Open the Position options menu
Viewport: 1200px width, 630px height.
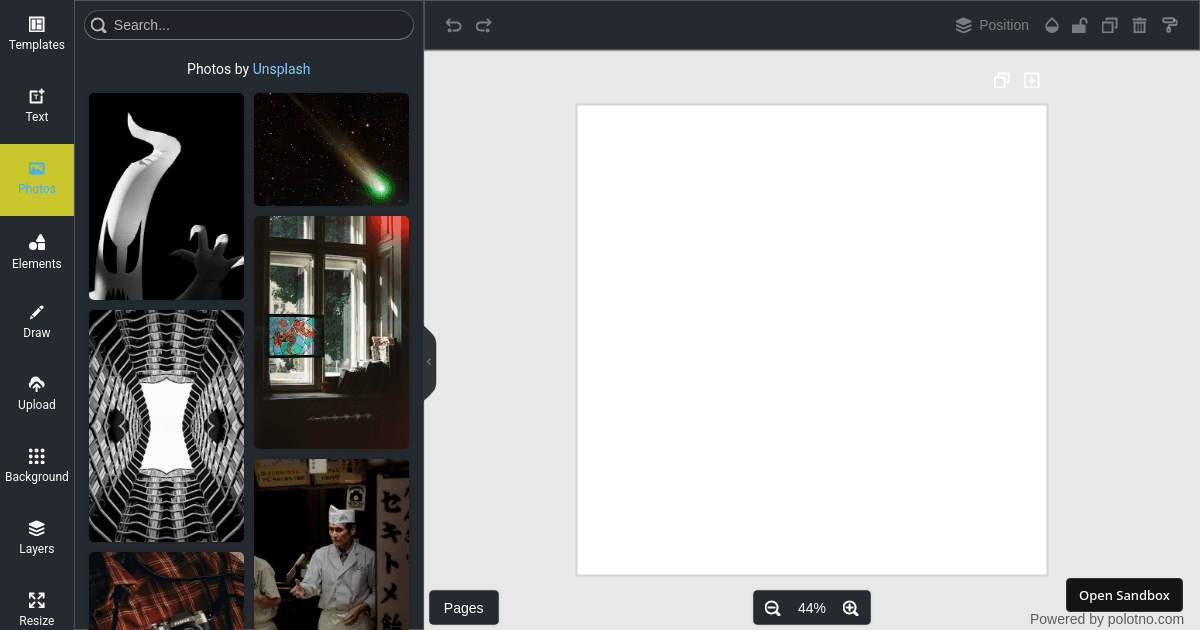coord(992,25)
